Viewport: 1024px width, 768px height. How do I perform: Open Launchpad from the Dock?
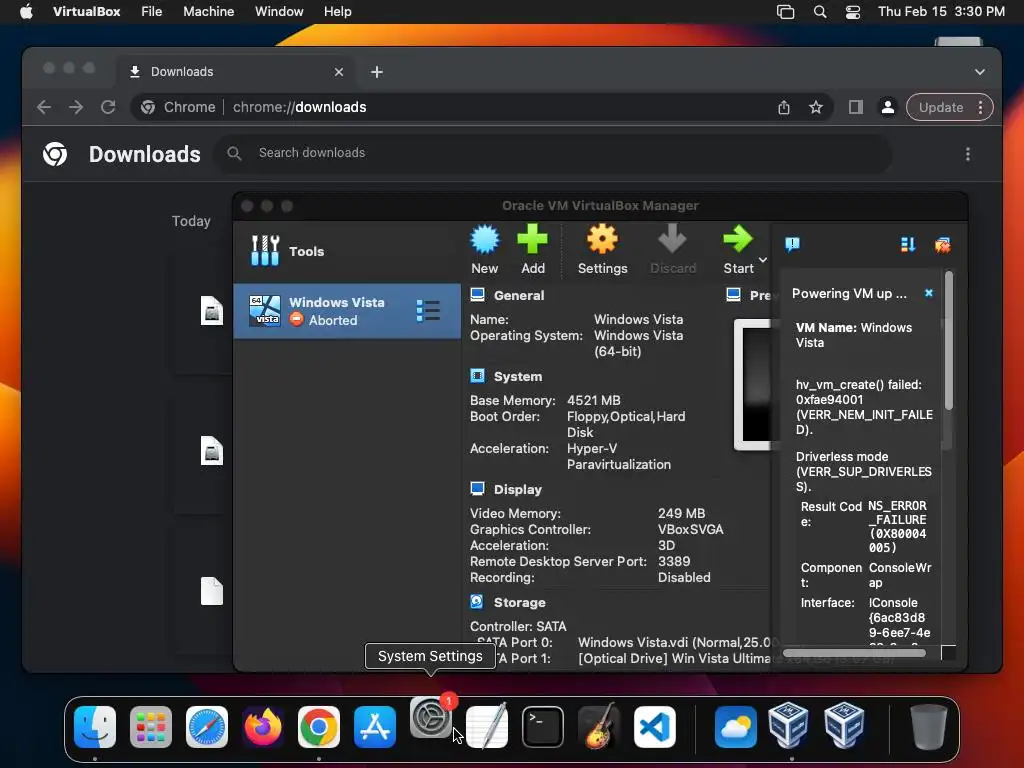click(151, 726)
